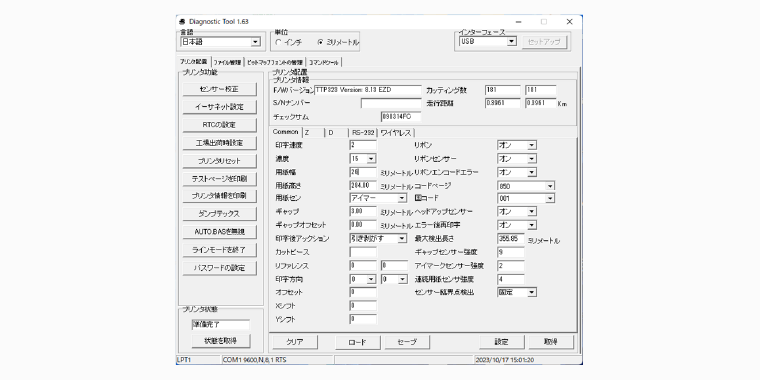Click the S/Nナンバー input field
Image resolution: width=760 pixels, height=380 pixels.
pos(391,103)
